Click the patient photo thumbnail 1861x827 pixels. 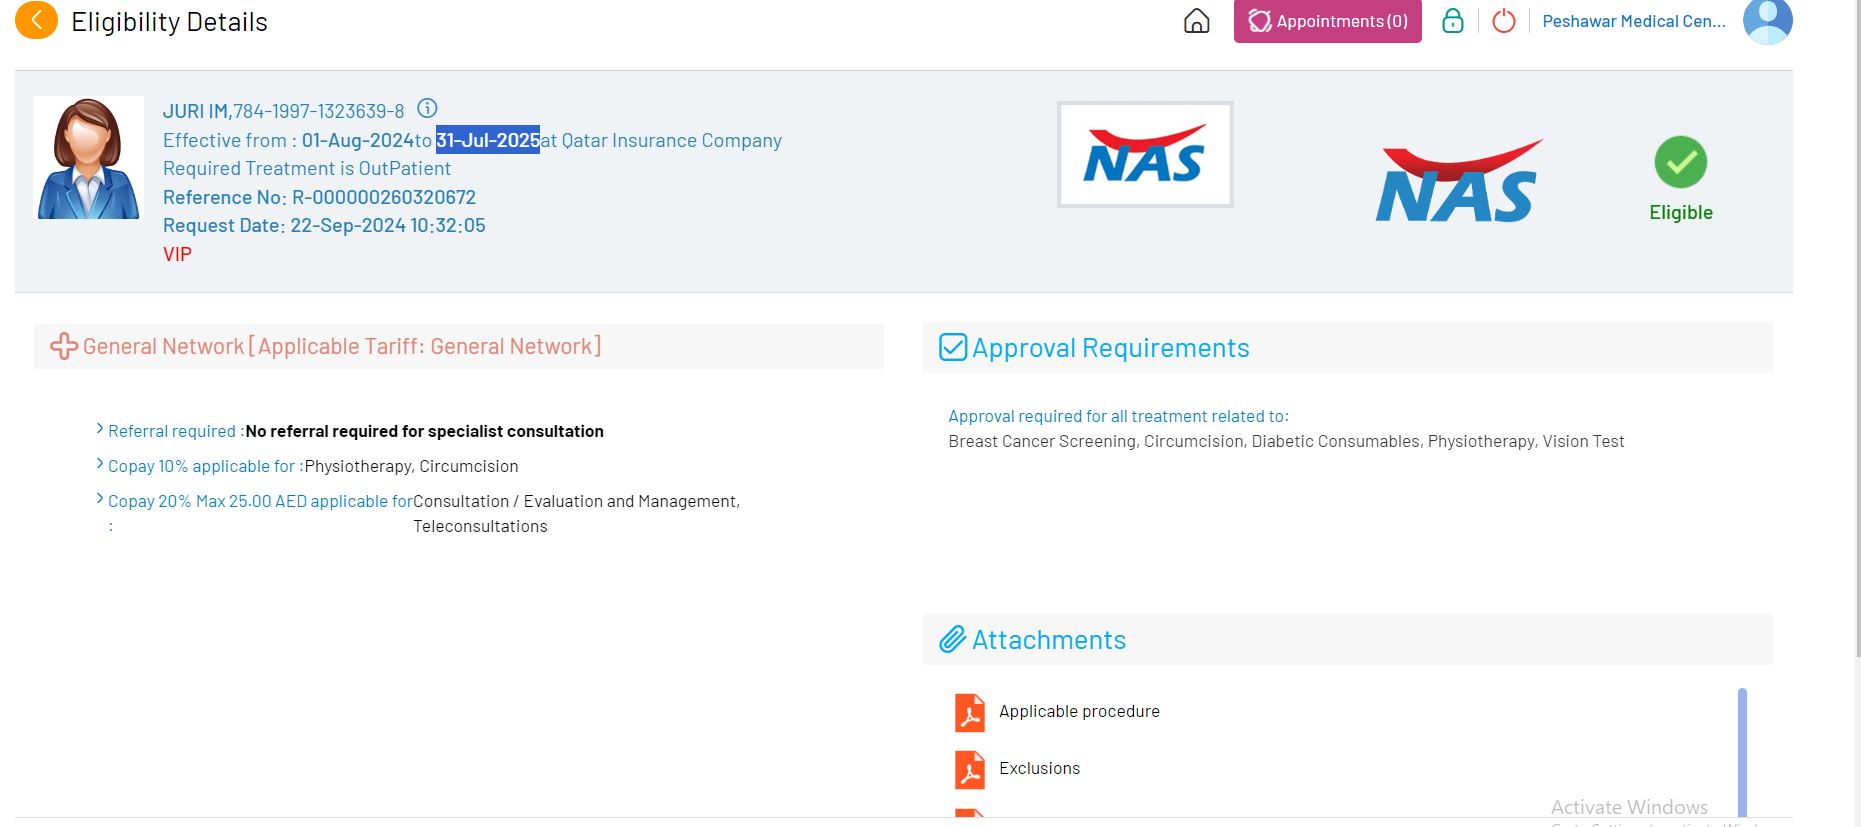88,158
